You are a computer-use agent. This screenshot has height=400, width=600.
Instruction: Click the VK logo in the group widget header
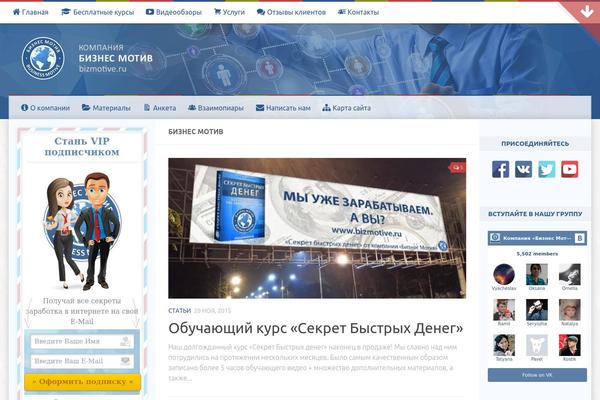click(580, 238)
